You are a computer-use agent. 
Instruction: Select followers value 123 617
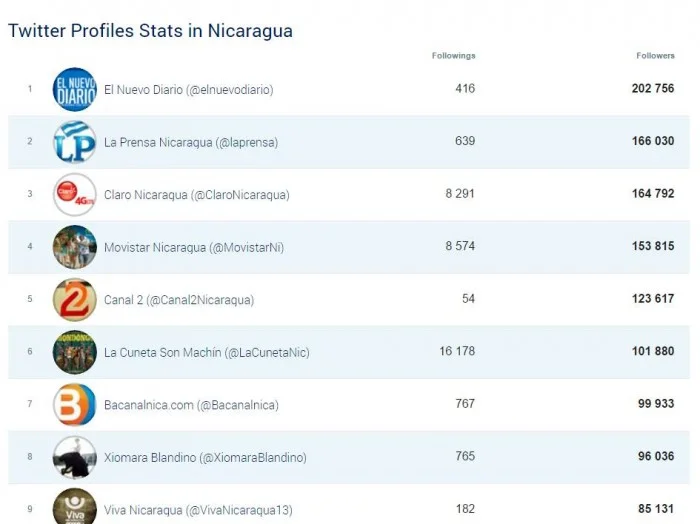point(653,299)
